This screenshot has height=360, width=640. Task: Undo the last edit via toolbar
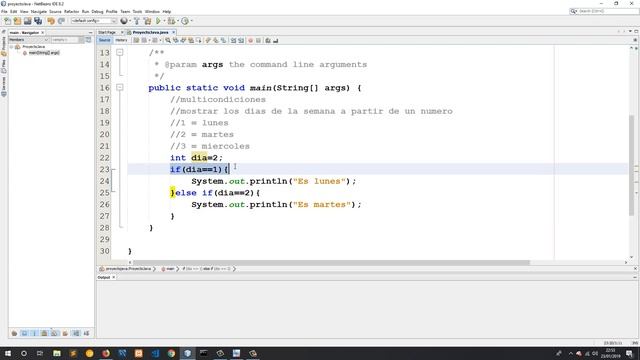click(51, 21)
